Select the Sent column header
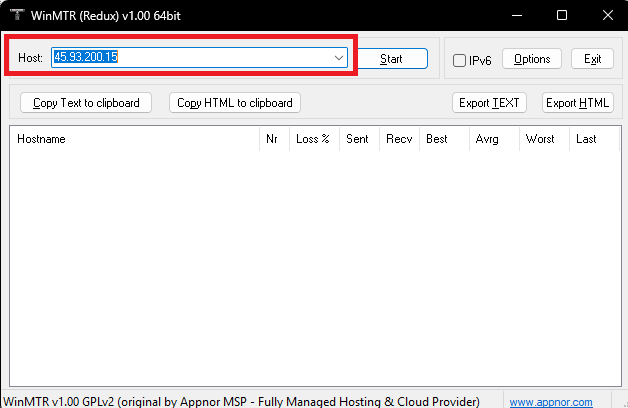The height and width of the screenshot is (408, 628). (359, 139)
